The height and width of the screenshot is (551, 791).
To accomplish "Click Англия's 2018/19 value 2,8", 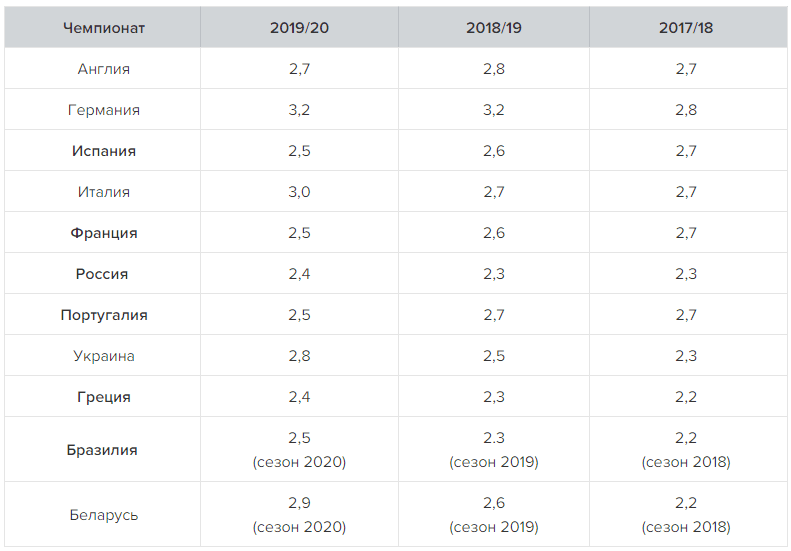I will coord(493,69).
